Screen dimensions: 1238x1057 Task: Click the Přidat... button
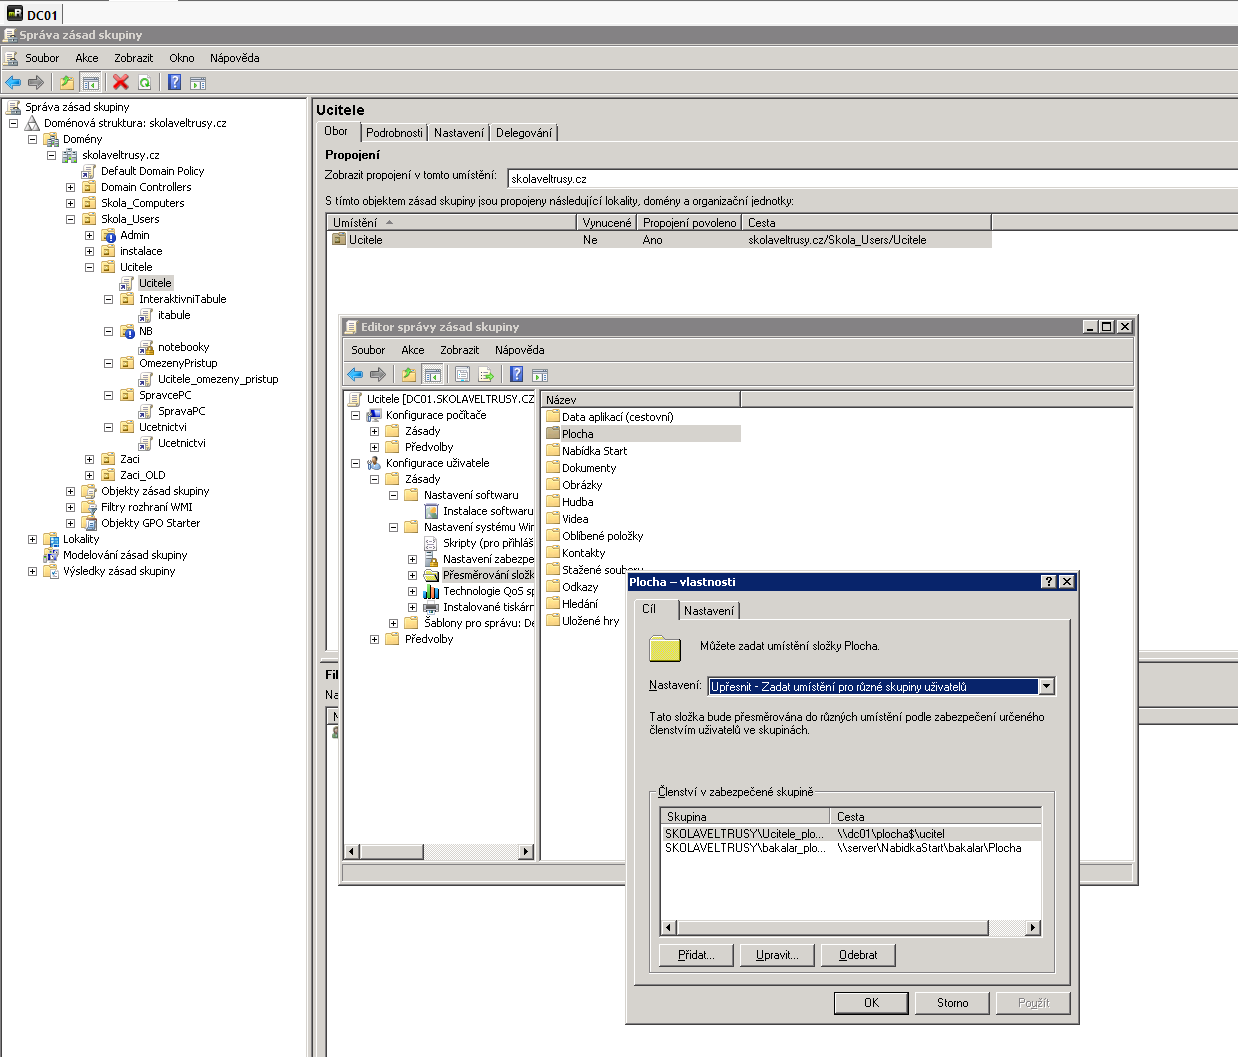tap(696, 955)
